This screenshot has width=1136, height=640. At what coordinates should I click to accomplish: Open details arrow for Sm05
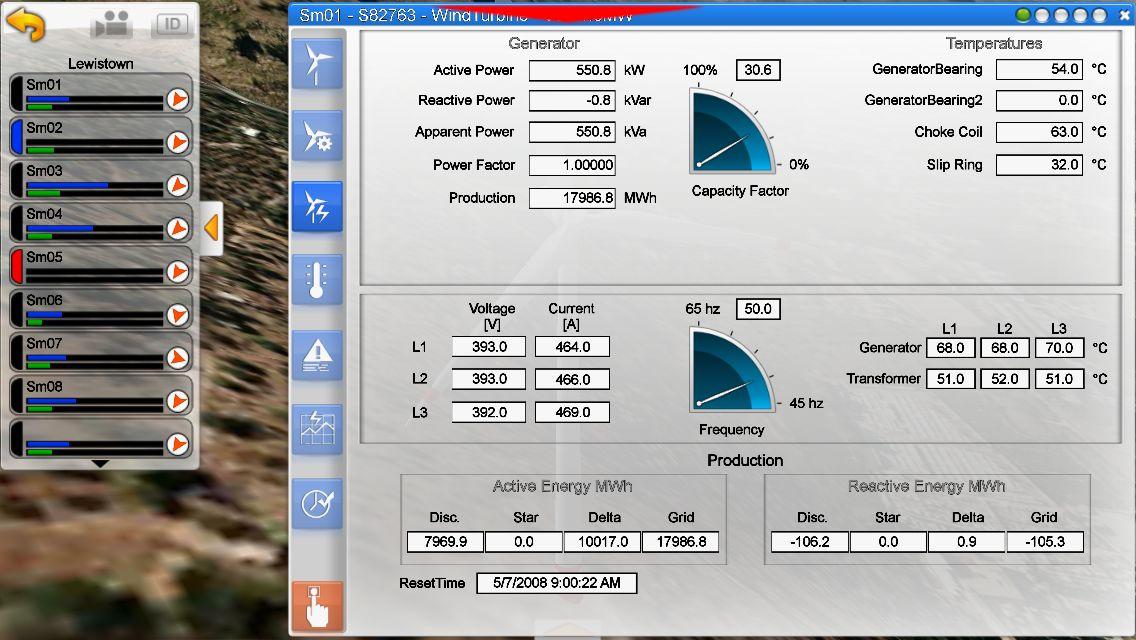(x=177, y=271)
